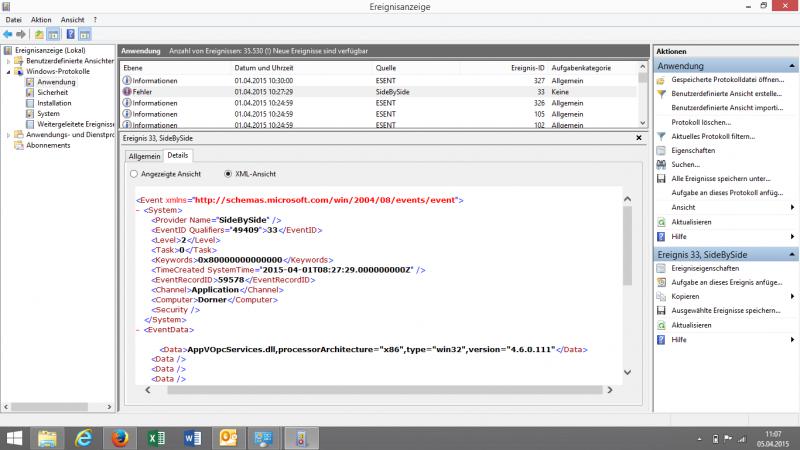Select Abonnements in tree

click(48, 145)
